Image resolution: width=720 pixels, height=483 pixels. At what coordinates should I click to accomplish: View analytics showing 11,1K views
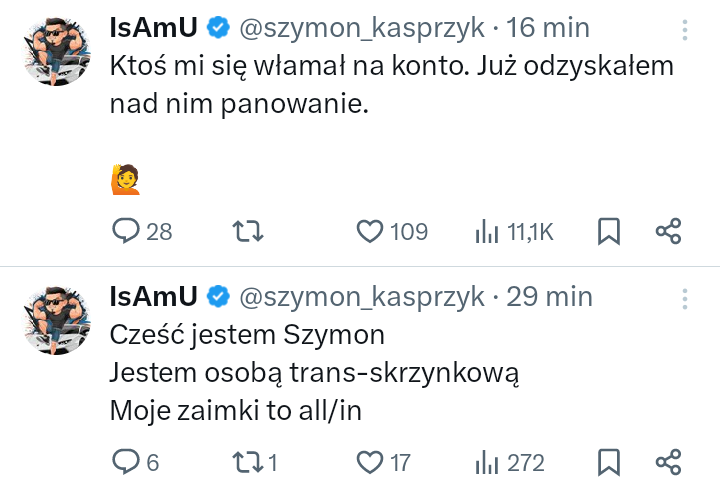point(487,232)
